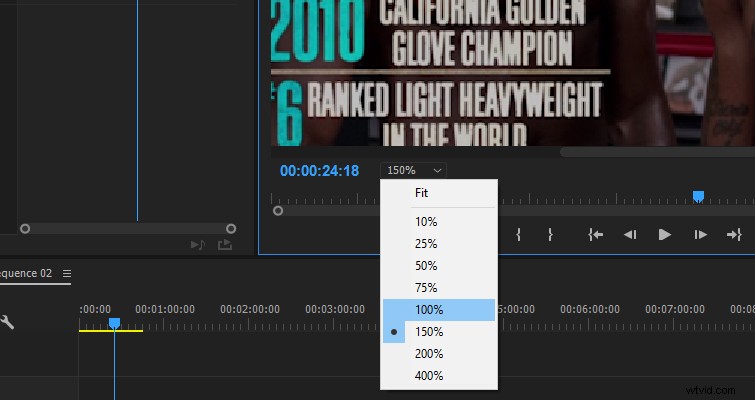Click the timeline playhead marker
This screenshot has height=400, width=755.
pos(114,323)
